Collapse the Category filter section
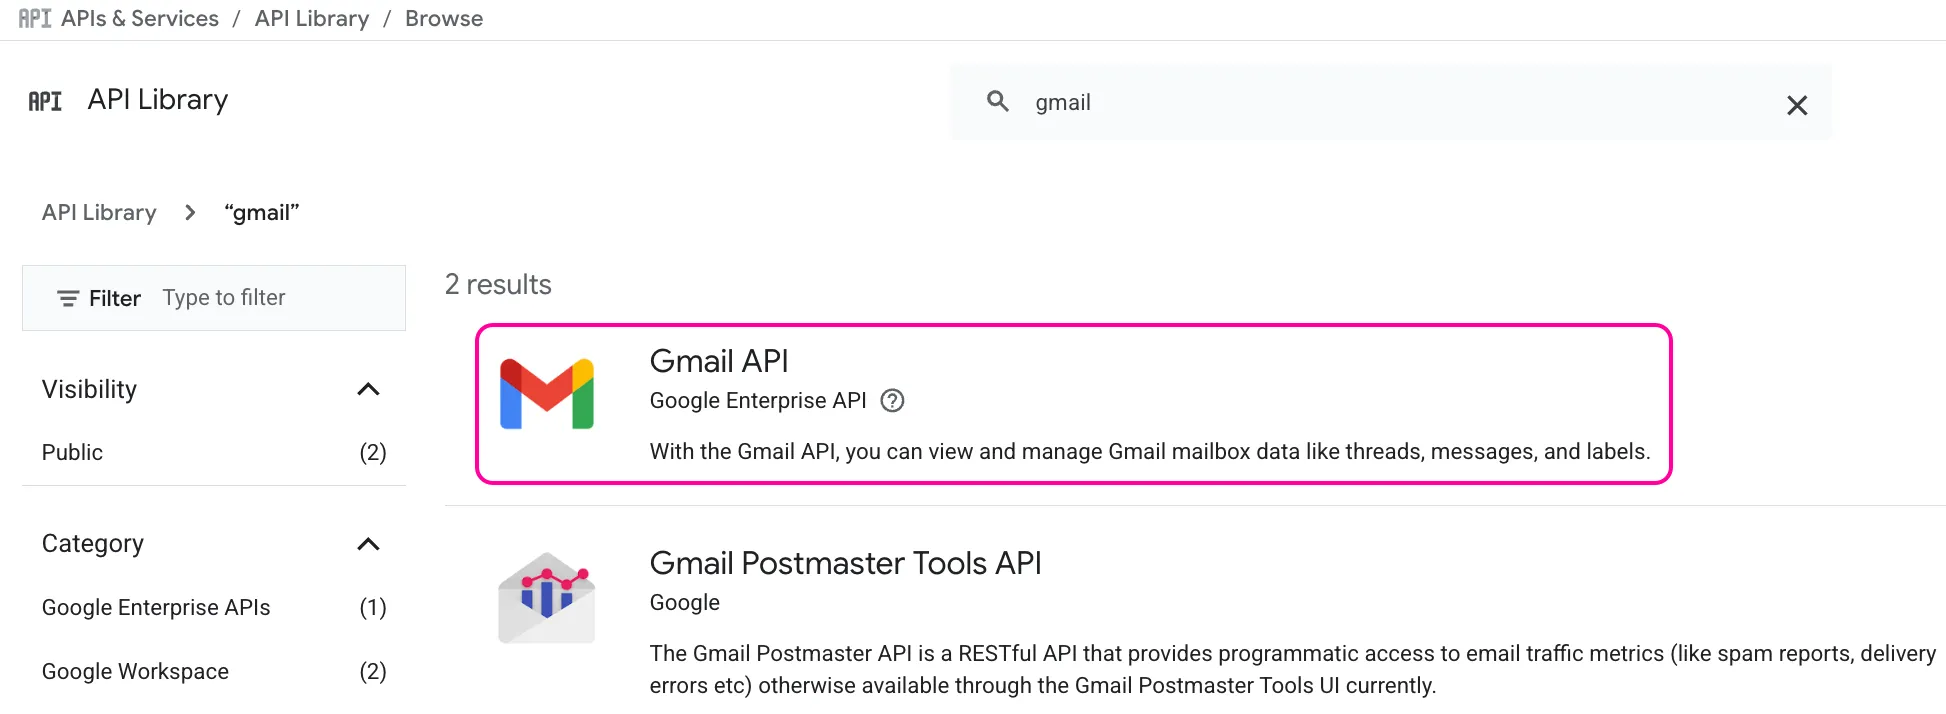The width and height of the screenshot is (1946, 714). point(368,544)
